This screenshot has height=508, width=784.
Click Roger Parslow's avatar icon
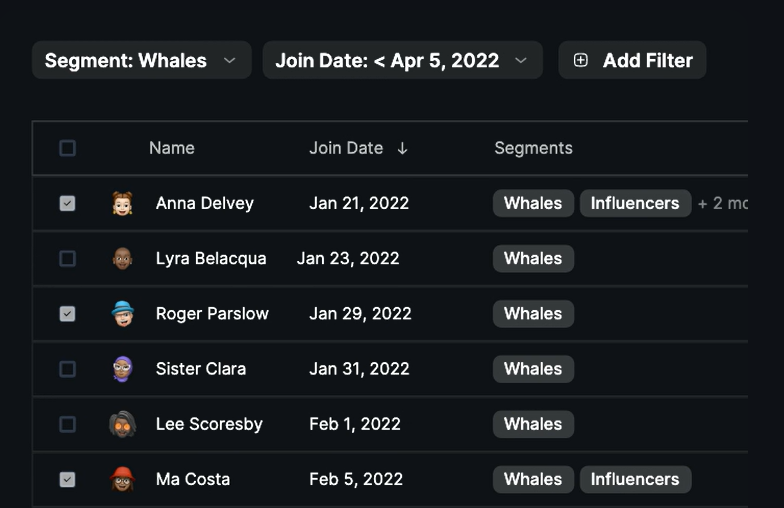[x=122, y=314]
